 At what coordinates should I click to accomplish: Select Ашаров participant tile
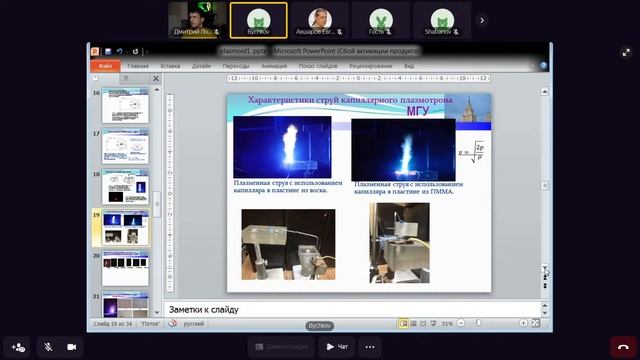pyautogui.click(x=320, y=20)
